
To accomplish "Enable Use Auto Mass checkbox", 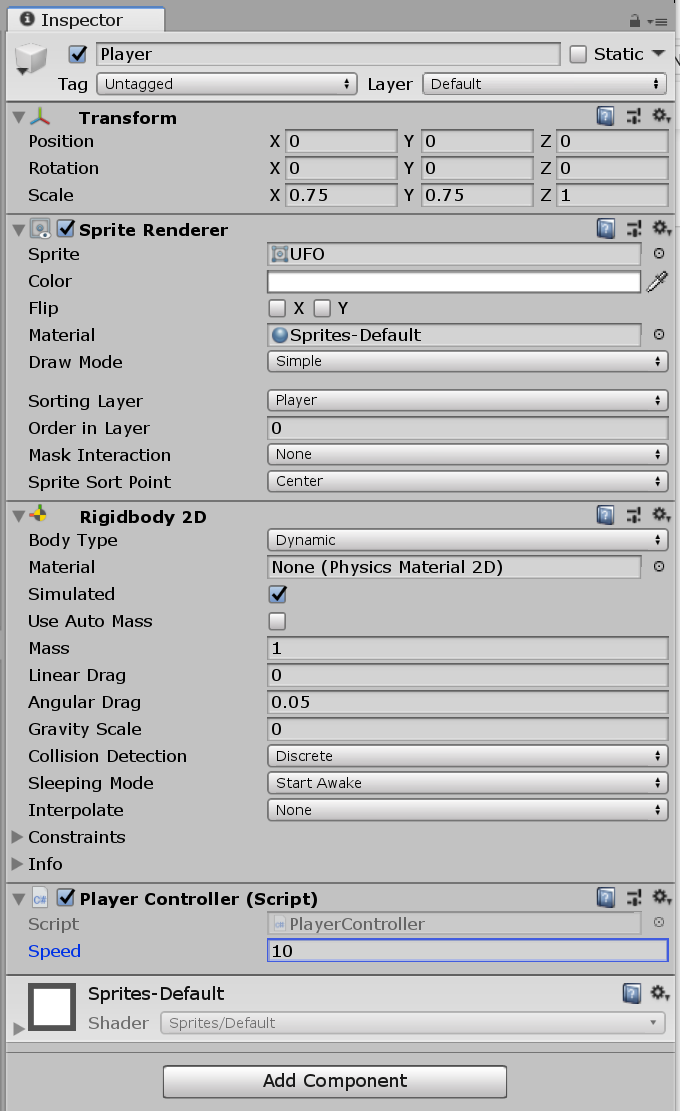I will [x=277, y=621].
